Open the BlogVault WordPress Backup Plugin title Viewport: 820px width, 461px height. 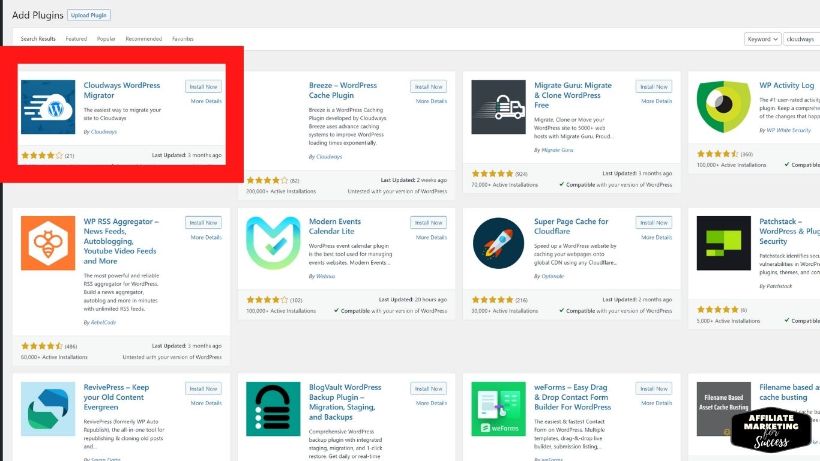(345, 402)
